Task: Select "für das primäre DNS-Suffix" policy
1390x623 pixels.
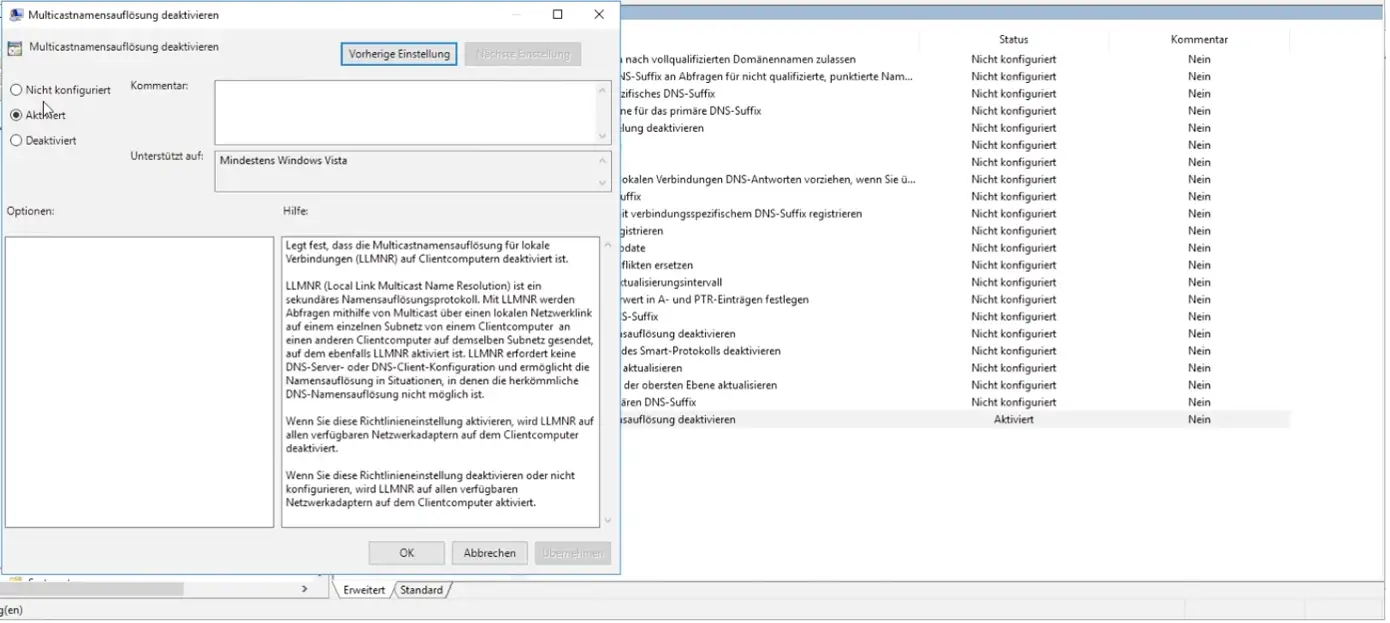Action: [x=954, y=111]
